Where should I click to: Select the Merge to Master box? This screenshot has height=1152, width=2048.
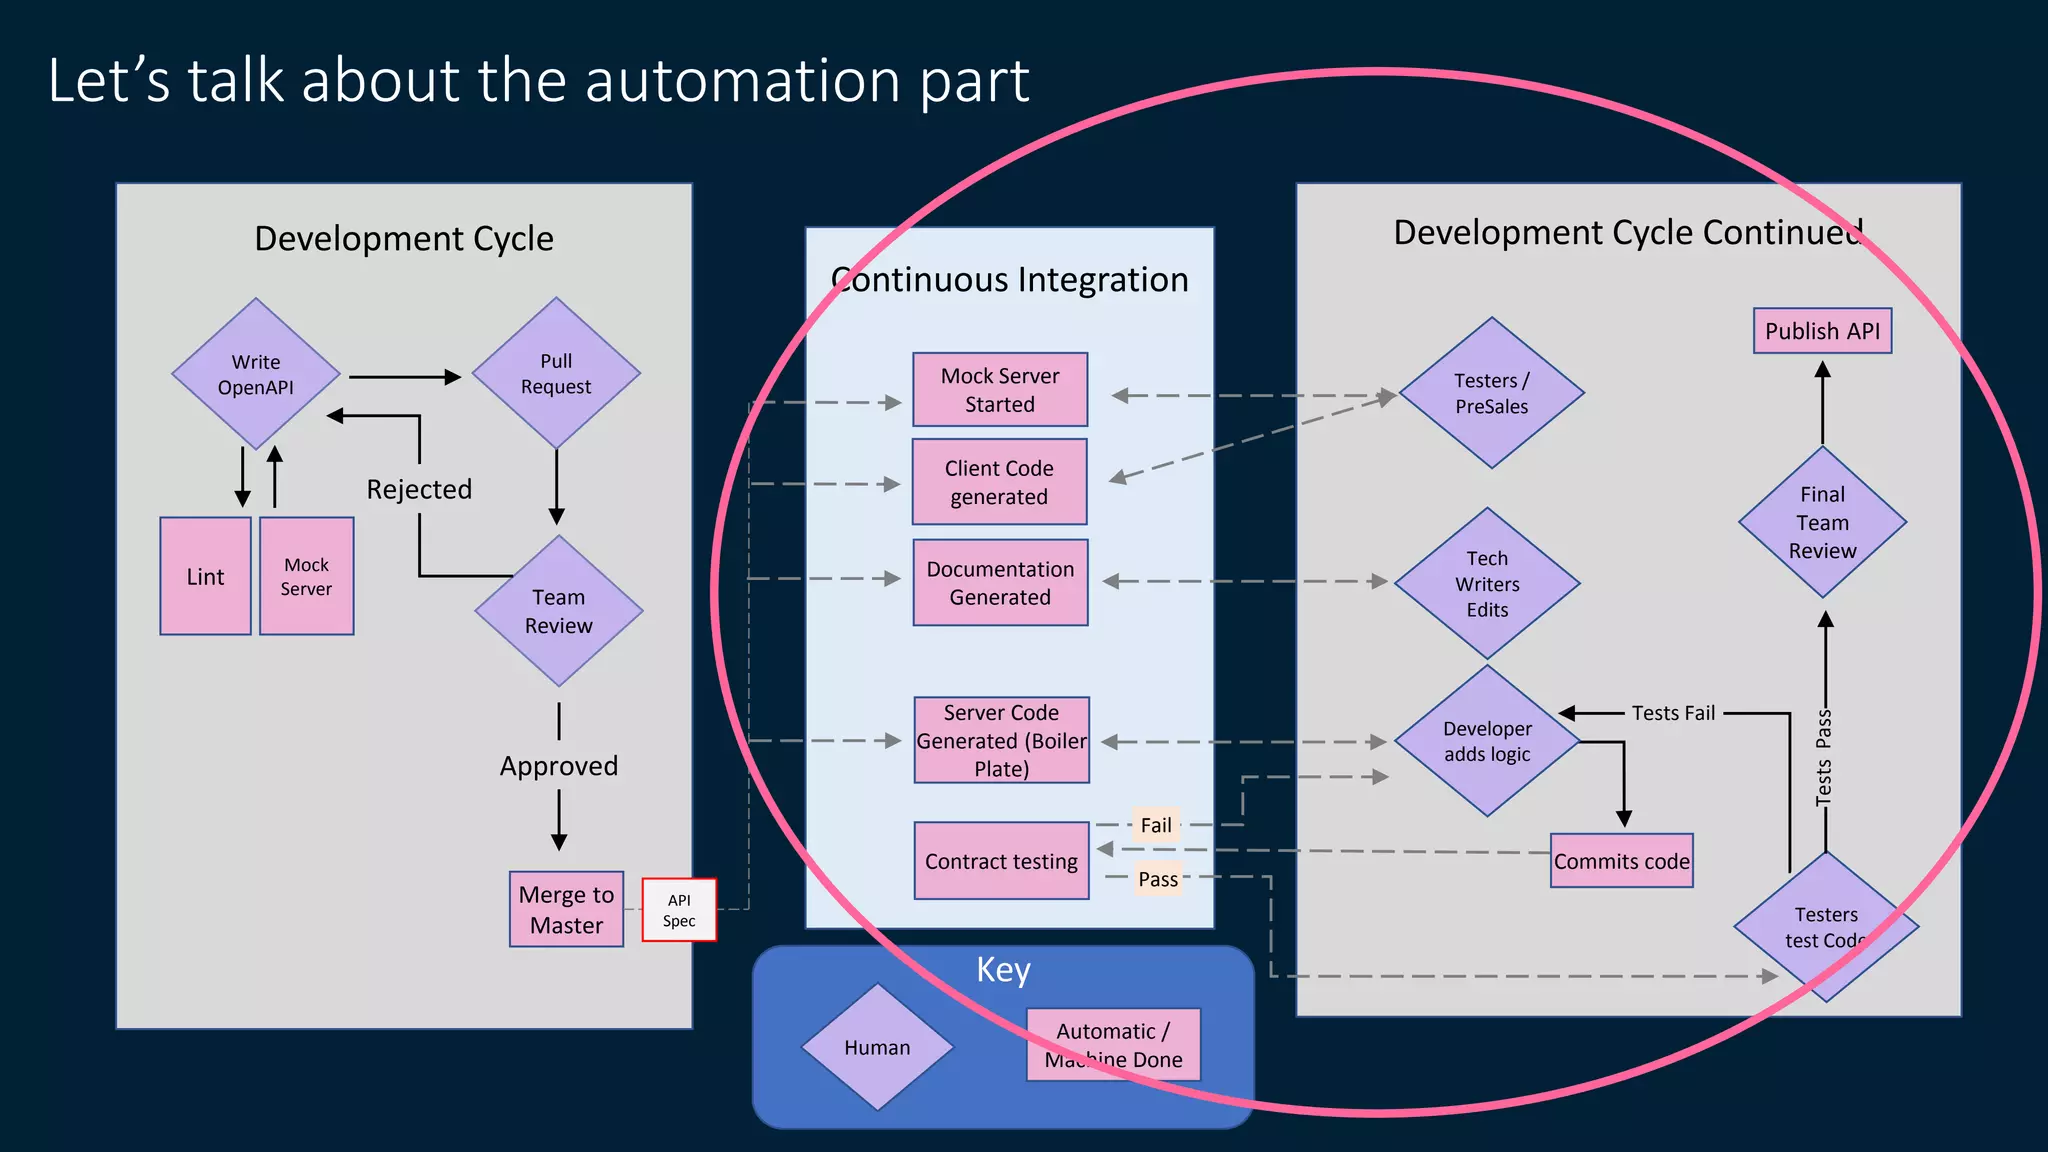566,909
